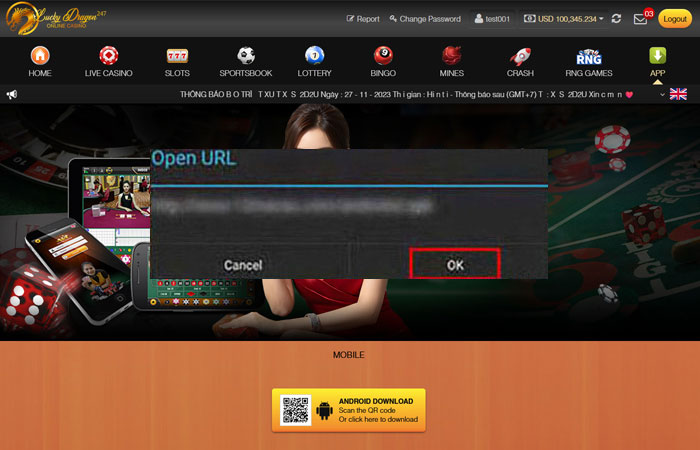Screen dimensions: 700x450
Task: Select the Lottery ball icon
Action: click(314, 56)
